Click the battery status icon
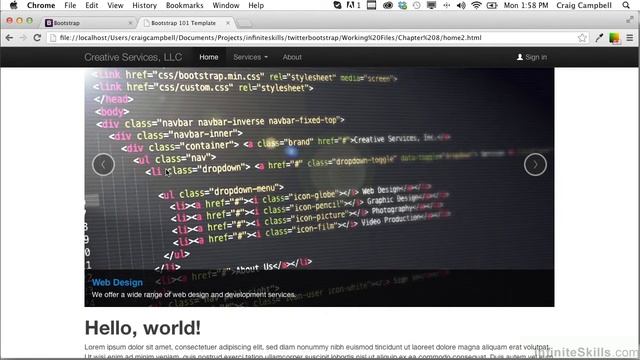This screenshot has width=640, height=360. pos(491,5)
